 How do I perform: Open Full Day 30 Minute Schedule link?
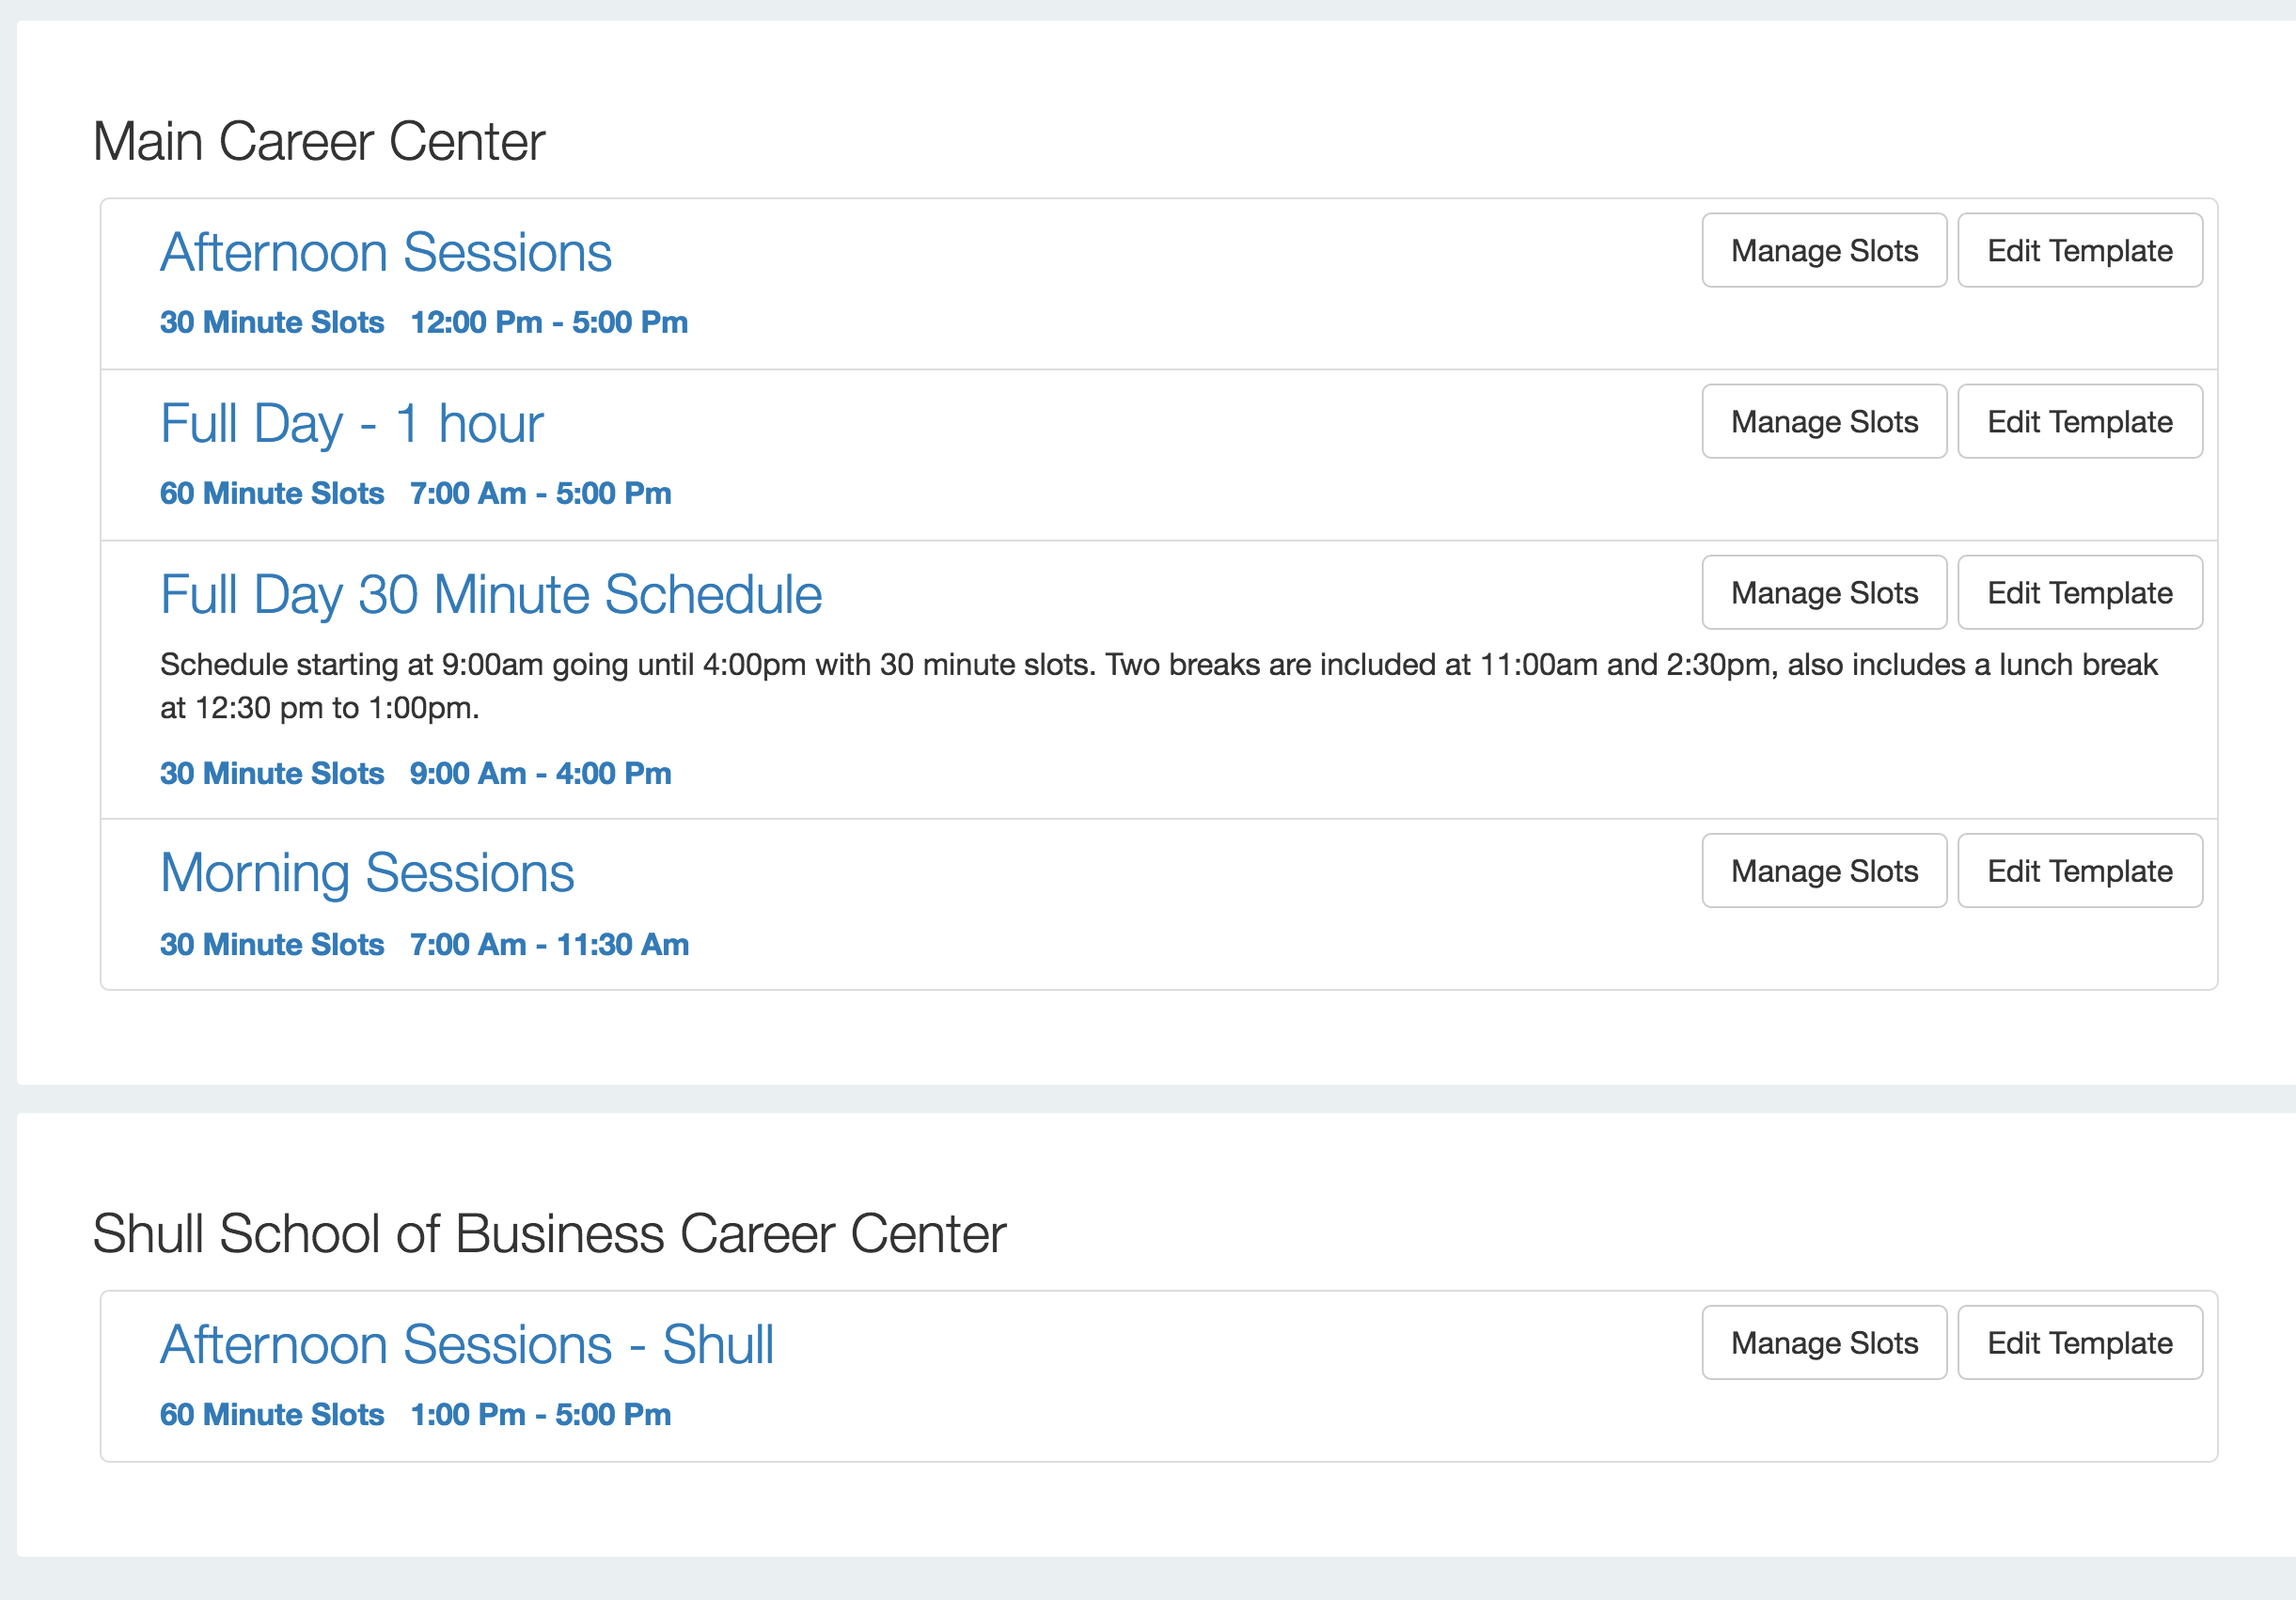click(491, 594)
